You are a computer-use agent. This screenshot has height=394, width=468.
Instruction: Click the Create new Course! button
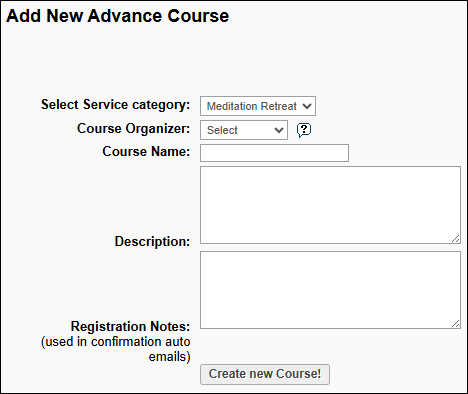pyautogui.click(x=265, y=374)
